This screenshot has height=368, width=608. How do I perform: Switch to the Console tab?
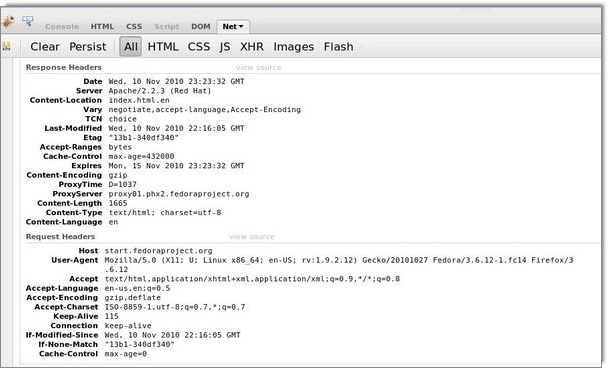62,26
